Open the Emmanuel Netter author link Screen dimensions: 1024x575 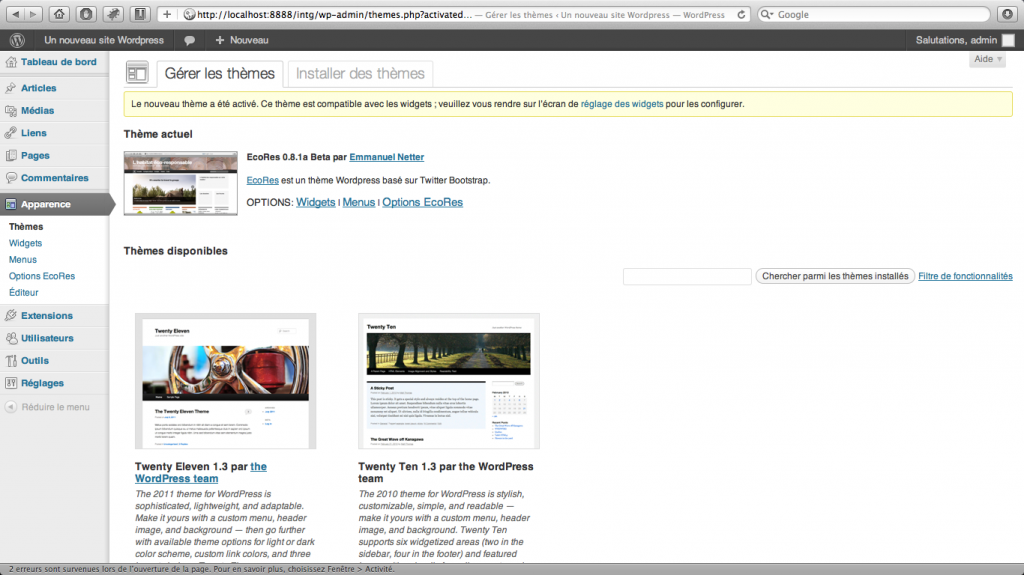coord(387,157)
